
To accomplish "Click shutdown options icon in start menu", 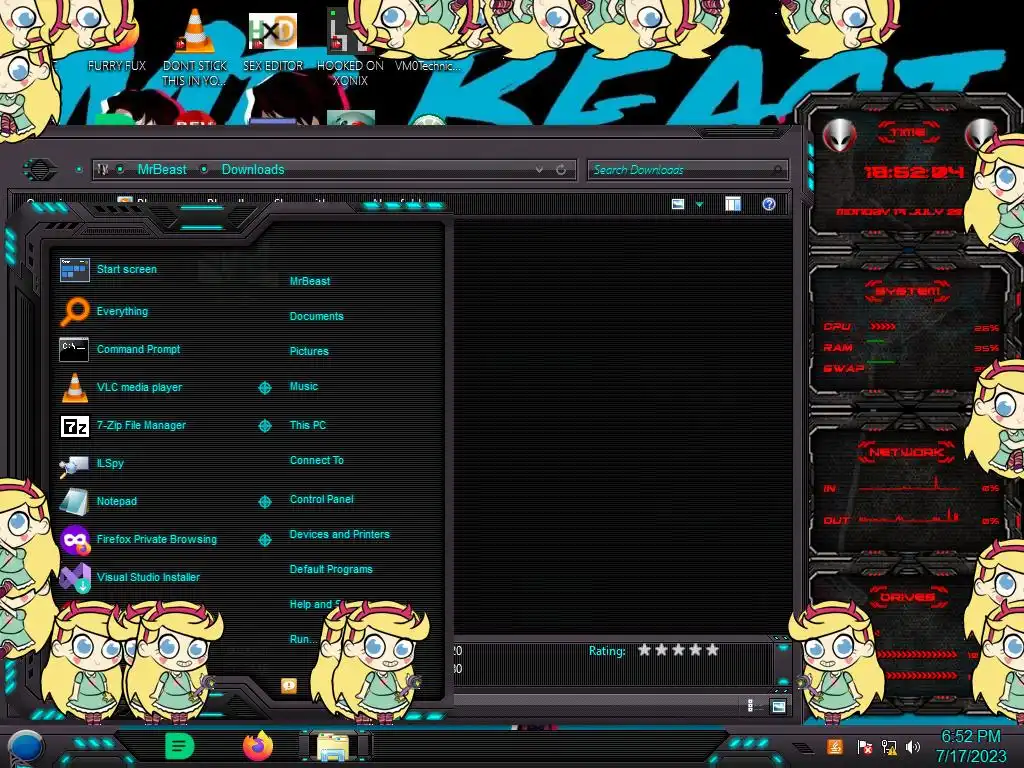I will pyautogui.click(x=289, y=685).
